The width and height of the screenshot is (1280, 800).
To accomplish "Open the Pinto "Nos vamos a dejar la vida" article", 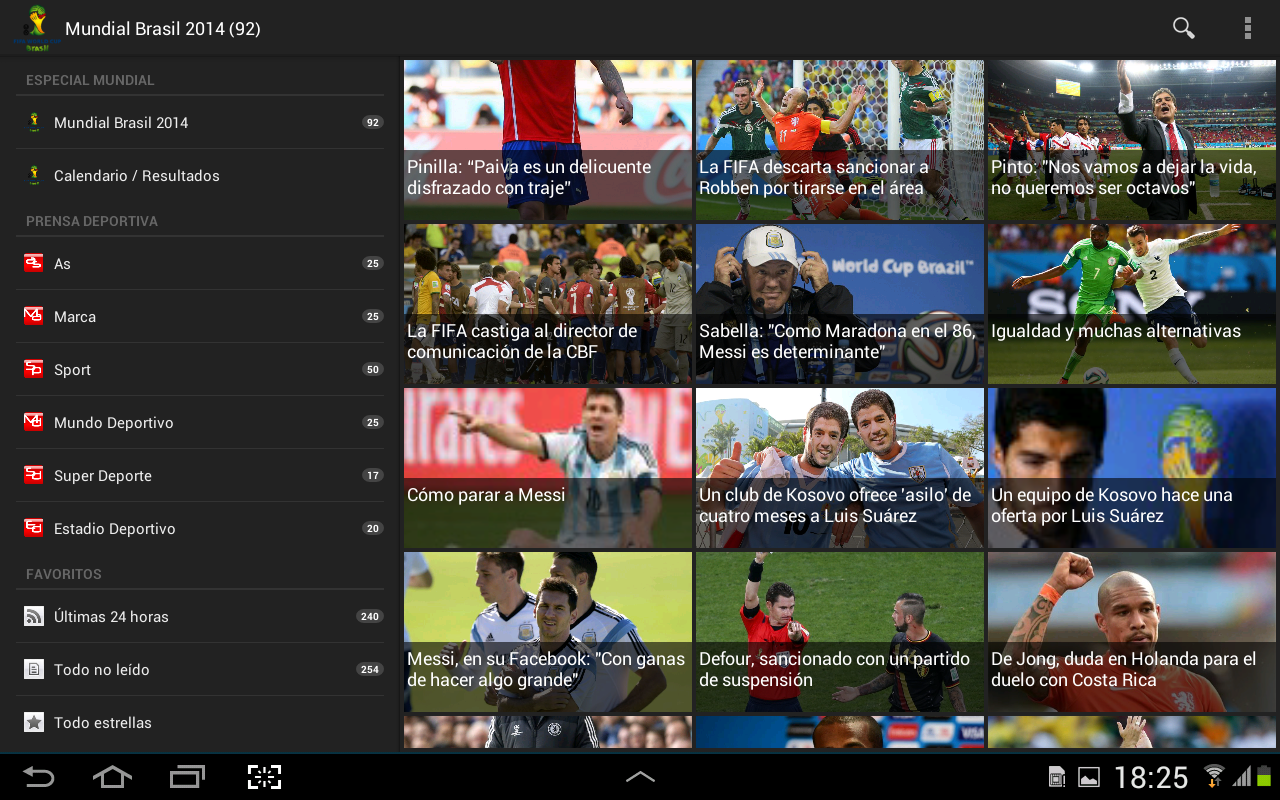I will pos(1132,140).
